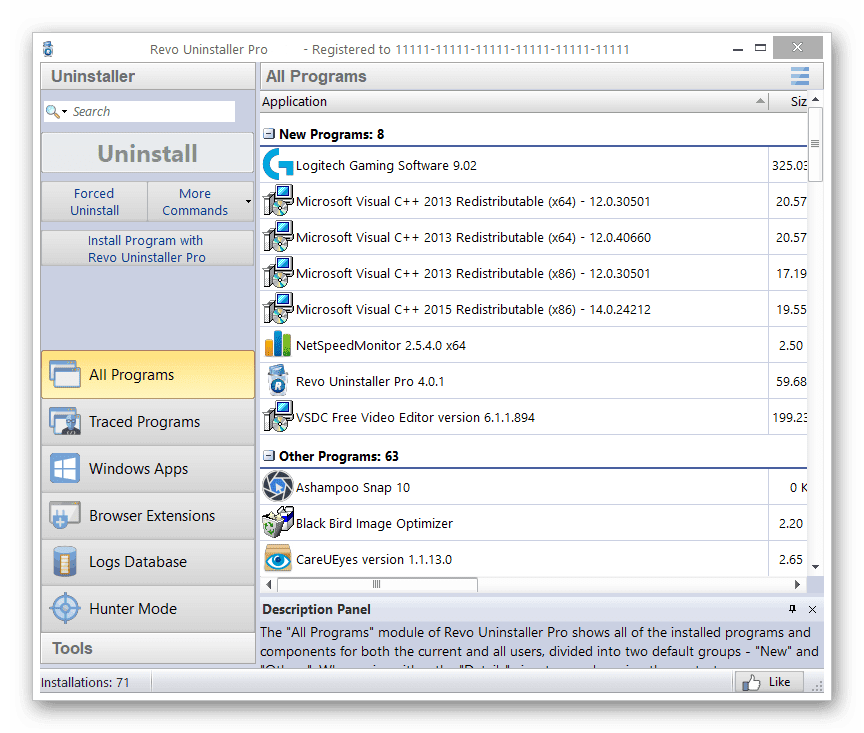Click the Black Bird Image Optimizer icon
Screen dimensions: 864x733
click(x=278, y=522)
